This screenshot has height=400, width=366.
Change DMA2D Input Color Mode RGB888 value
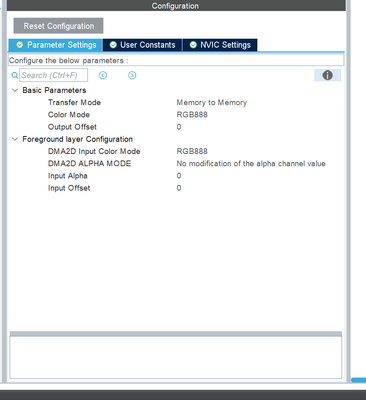(192, 151)
